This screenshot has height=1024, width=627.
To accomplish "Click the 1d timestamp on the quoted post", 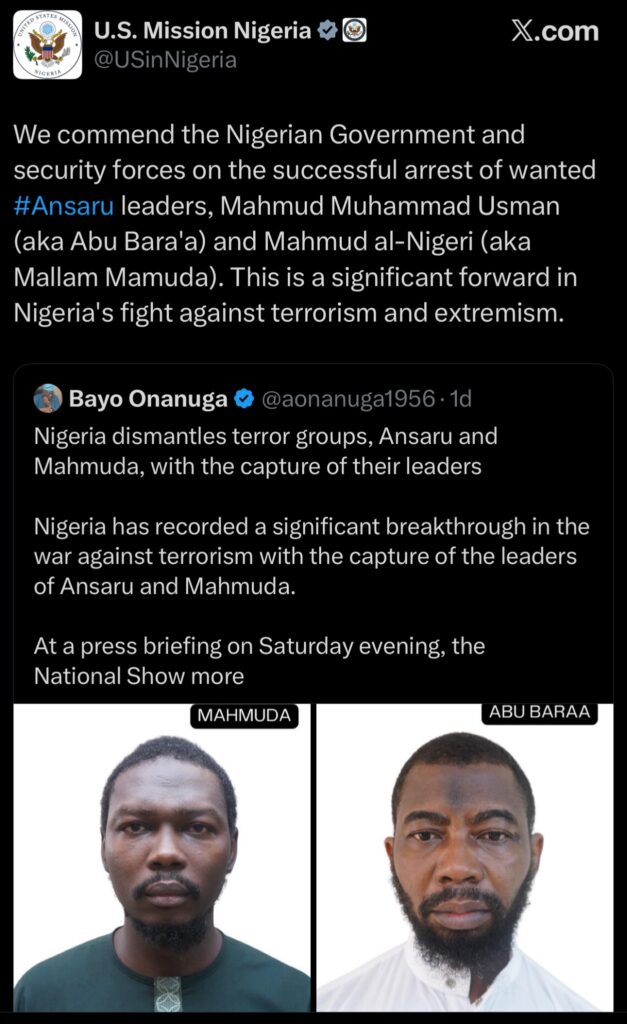I will pos(461,400).
